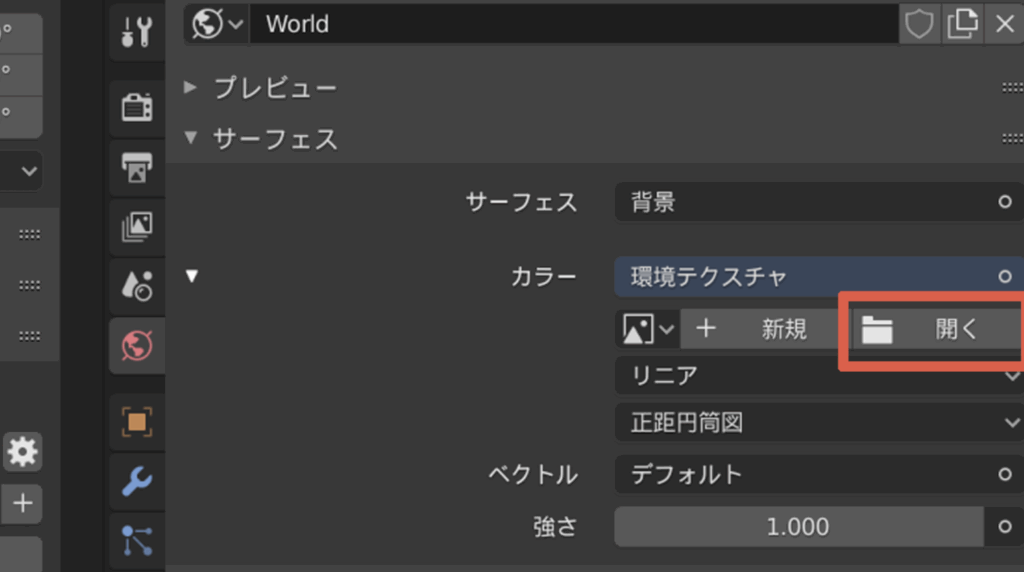Toggle the fake user shield for World
Viewport: 1024px width, 572px height.
919,24
